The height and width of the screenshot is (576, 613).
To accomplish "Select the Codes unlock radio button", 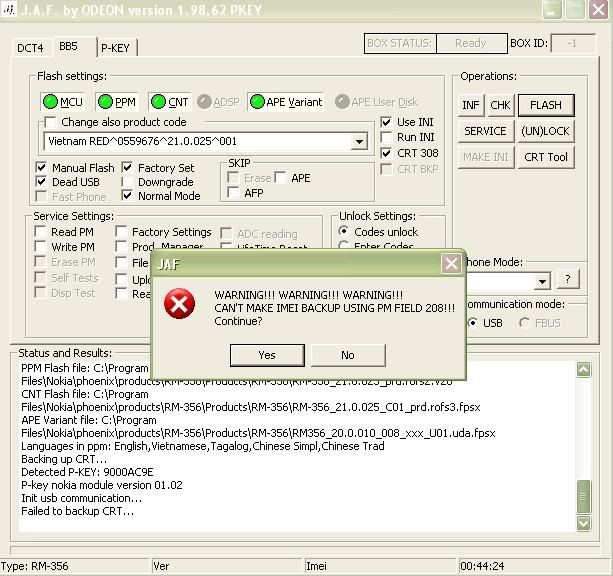I will 343,231.
